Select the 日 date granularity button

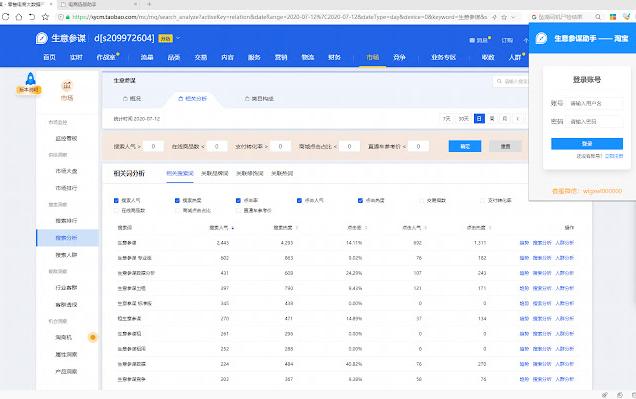tap(479, 119)
